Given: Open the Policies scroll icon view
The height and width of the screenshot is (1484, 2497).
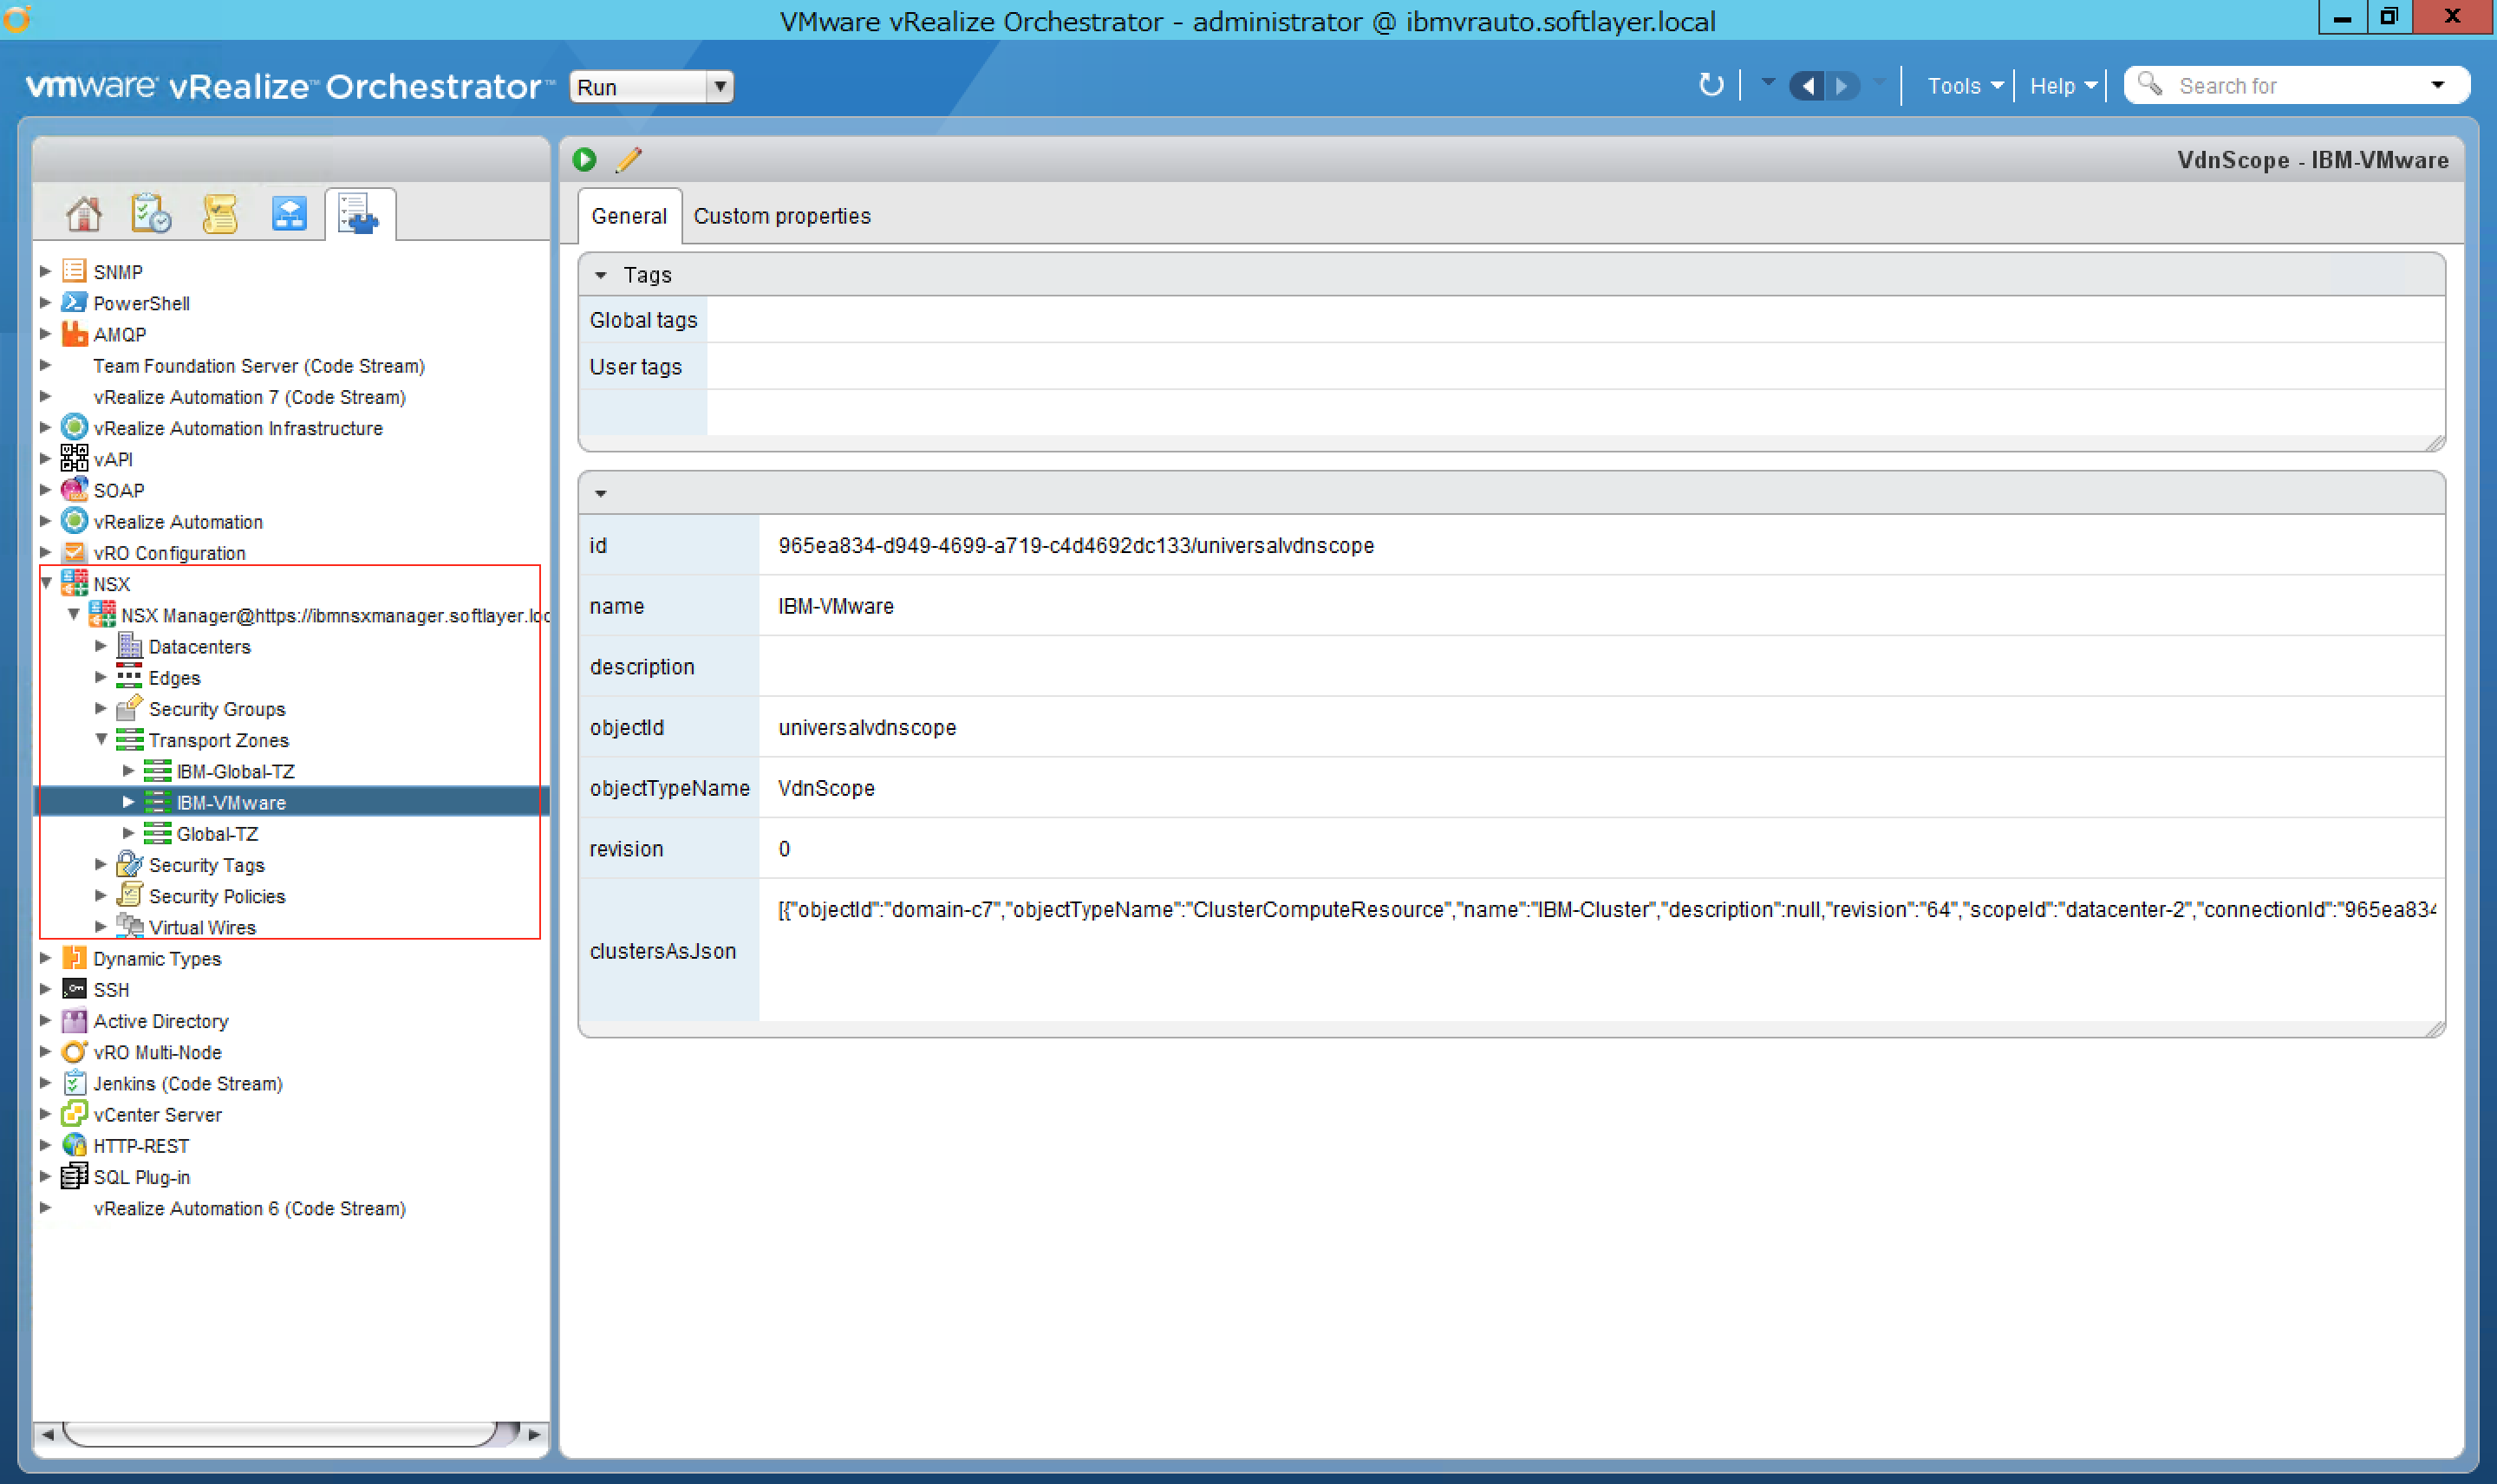Looking at the screenshot, I should pos(220,214).
